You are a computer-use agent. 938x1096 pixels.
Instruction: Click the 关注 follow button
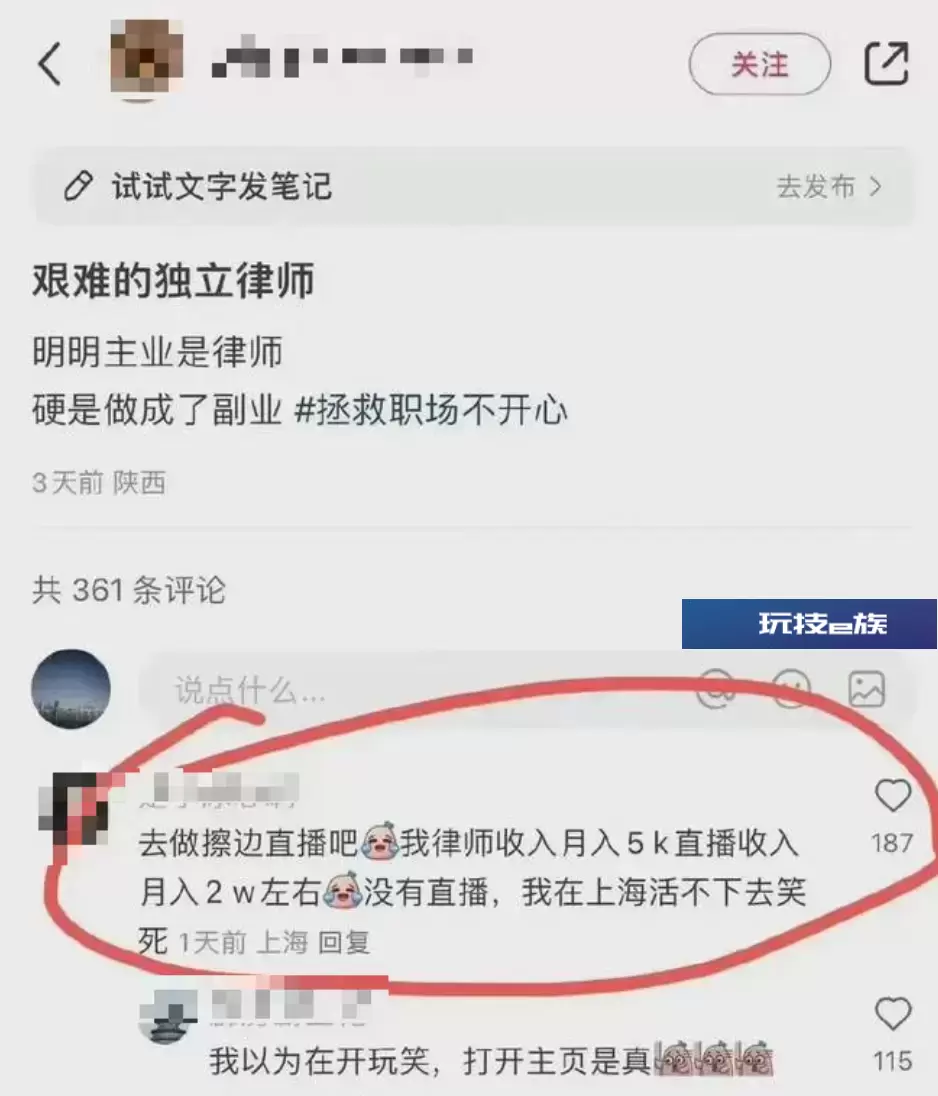[760, 64]
